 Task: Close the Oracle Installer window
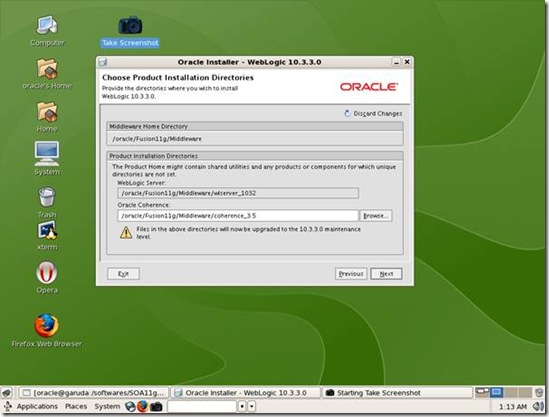click(x=407, y=62)
